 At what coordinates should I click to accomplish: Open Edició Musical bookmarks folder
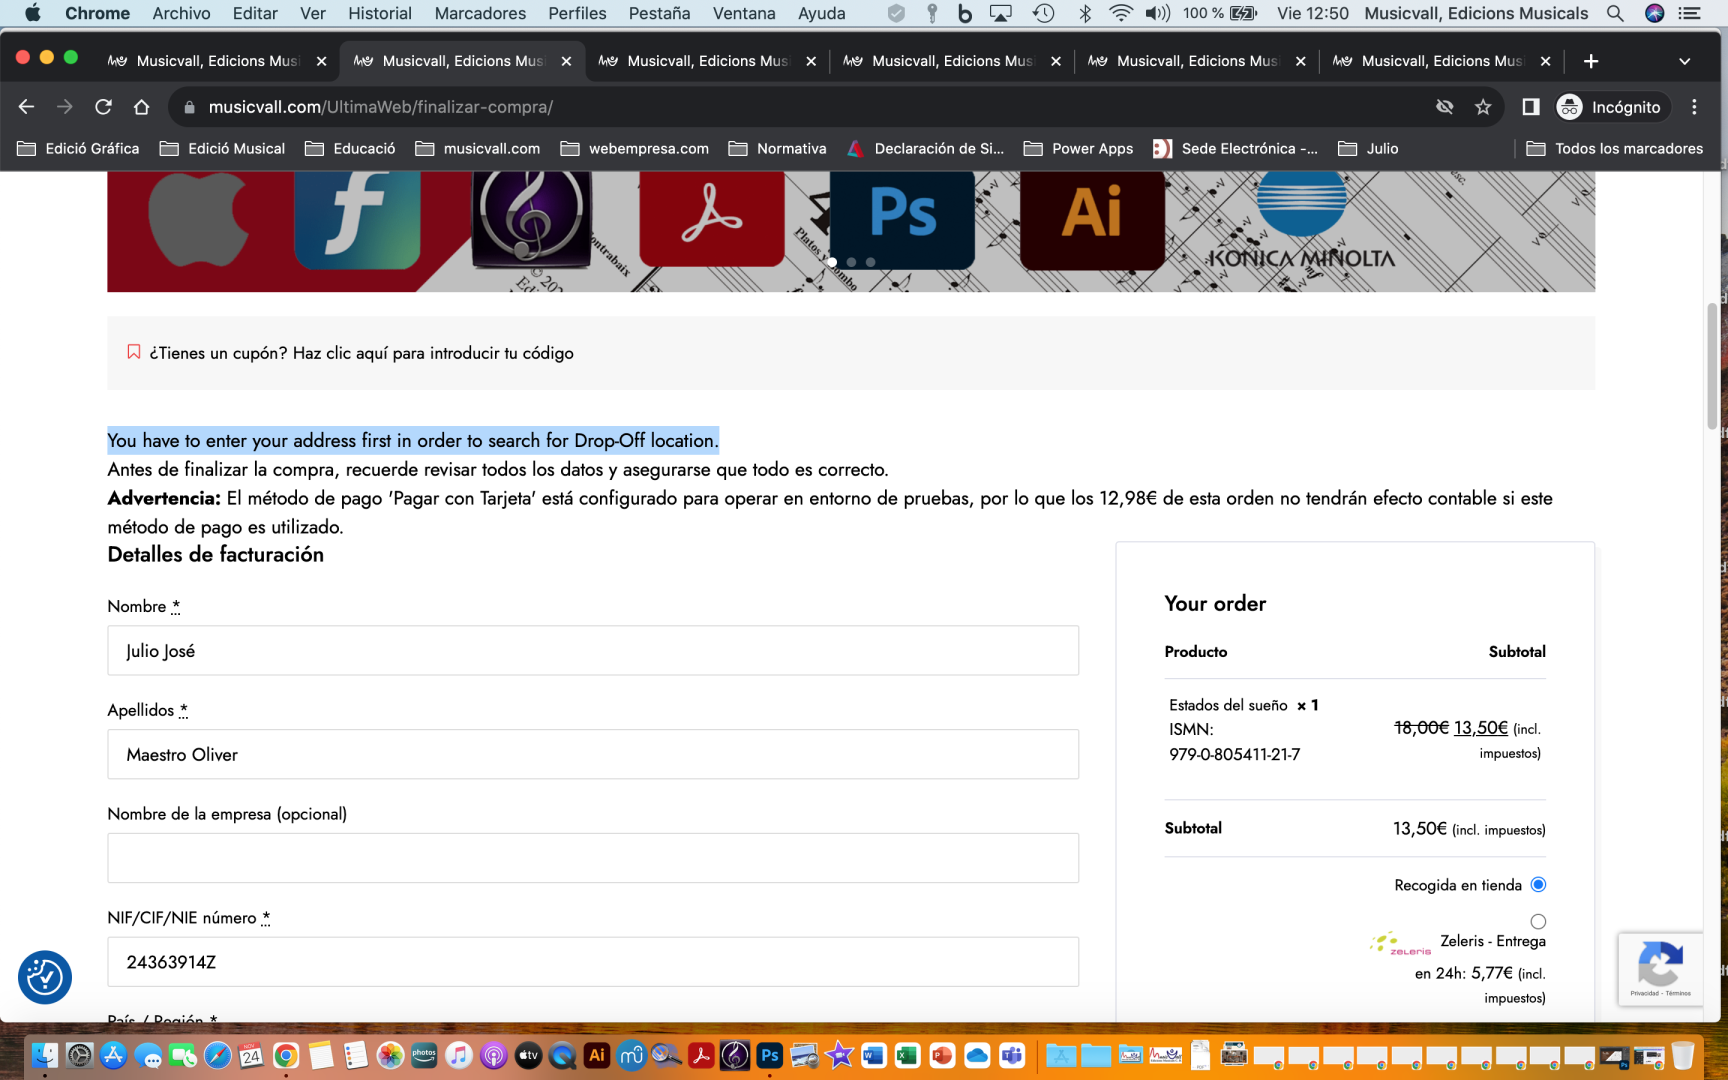click(x=222, y=148)
